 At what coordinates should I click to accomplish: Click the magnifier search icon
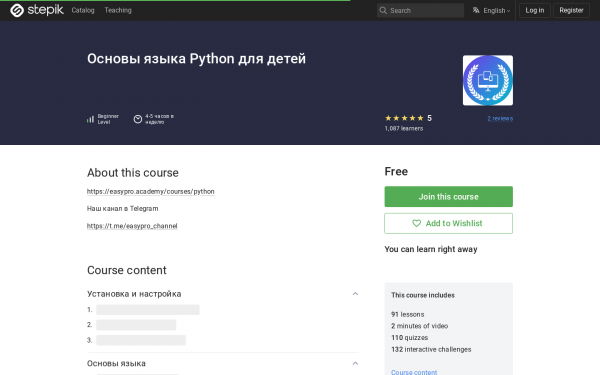click(x=383, y=10)
